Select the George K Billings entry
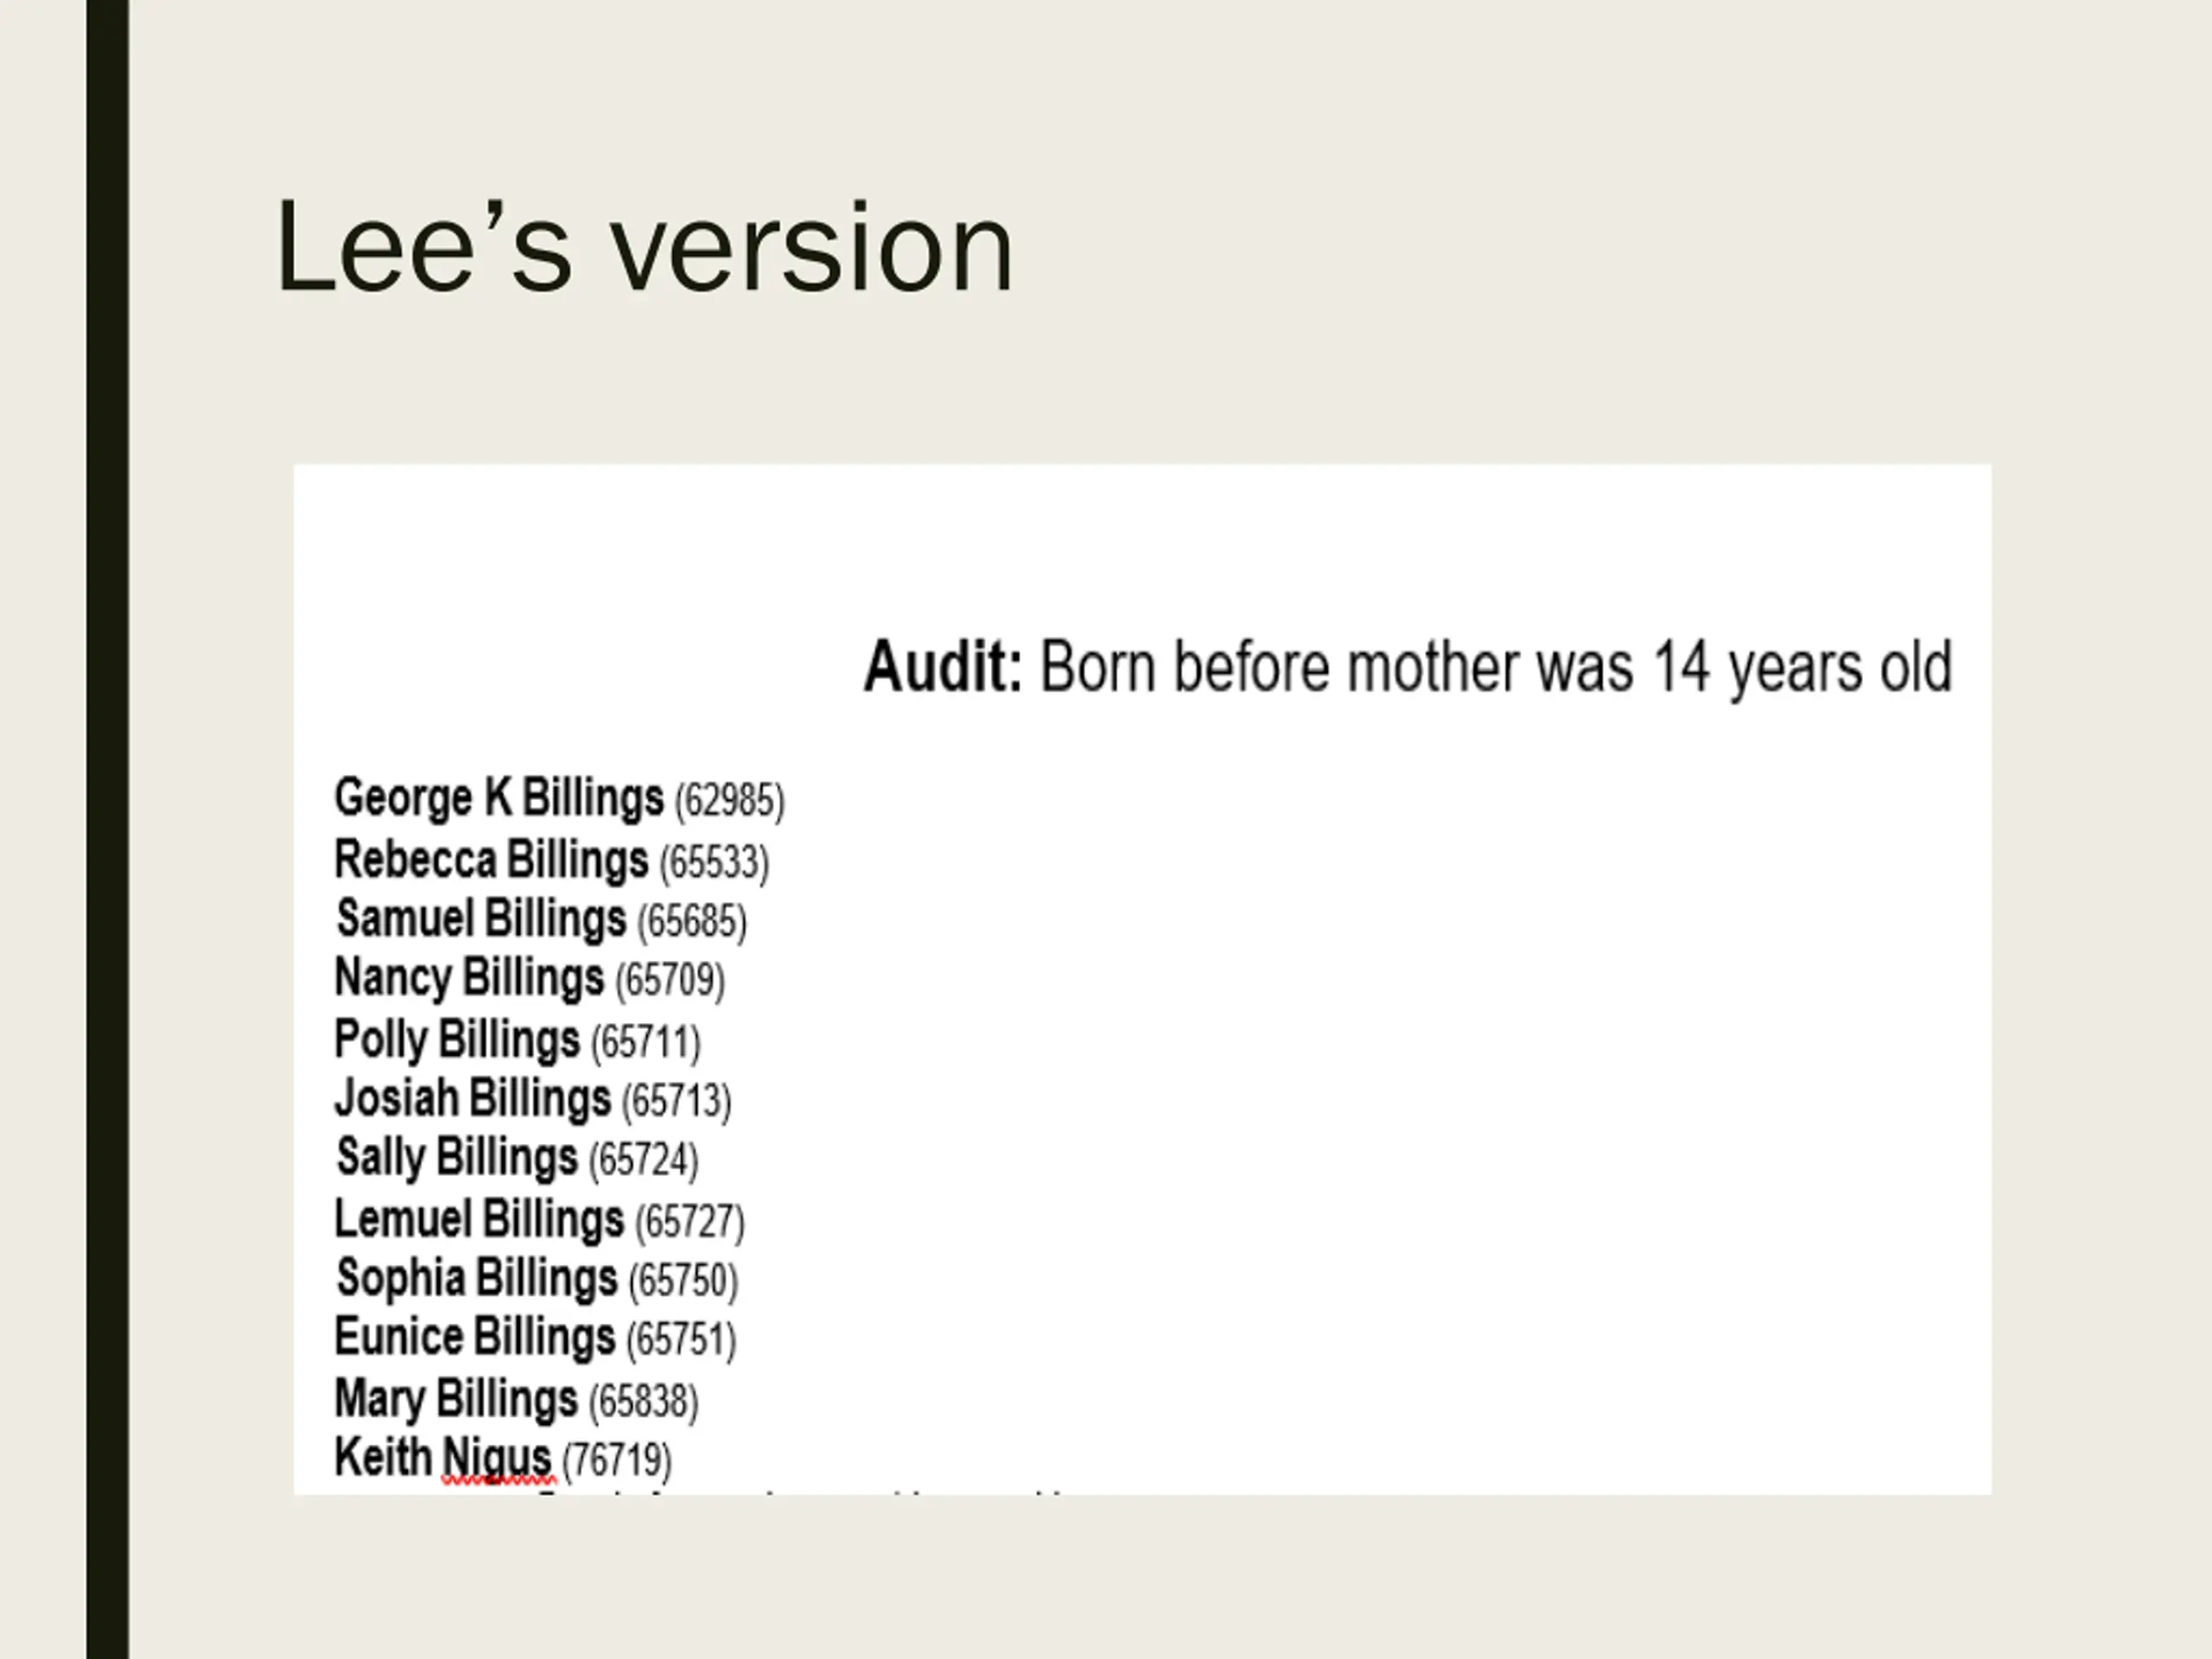Image resolution: width=2212 pixels, height=1659 pixels. [560, 799]
